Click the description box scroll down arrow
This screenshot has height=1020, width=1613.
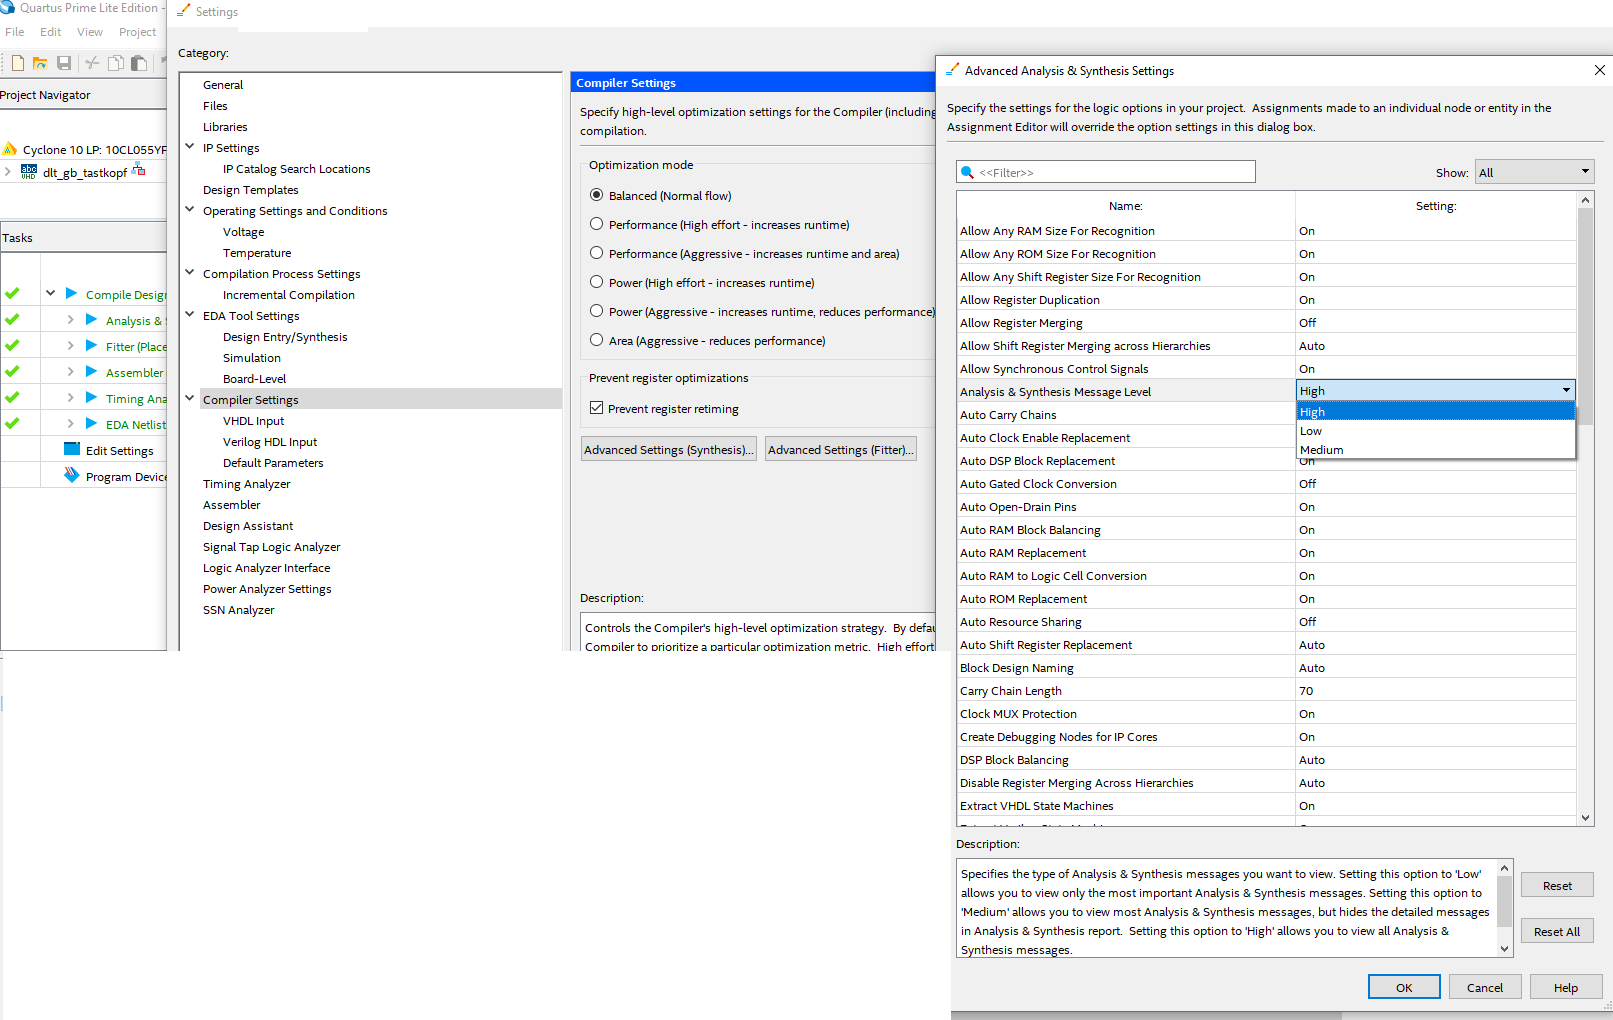pos(1504,949)
